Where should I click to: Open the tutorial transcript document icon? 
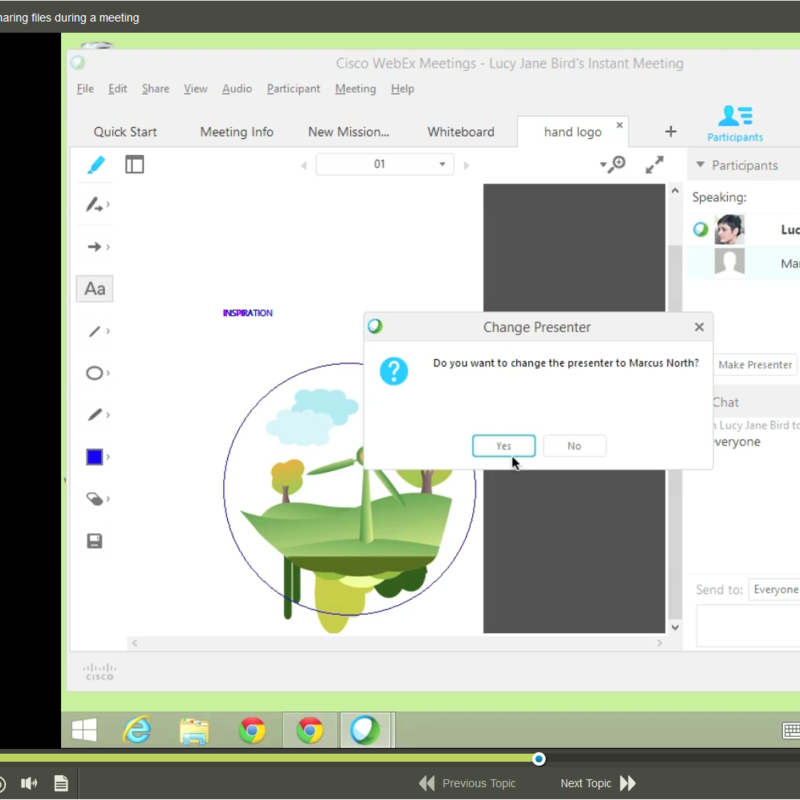coord(61,783)
